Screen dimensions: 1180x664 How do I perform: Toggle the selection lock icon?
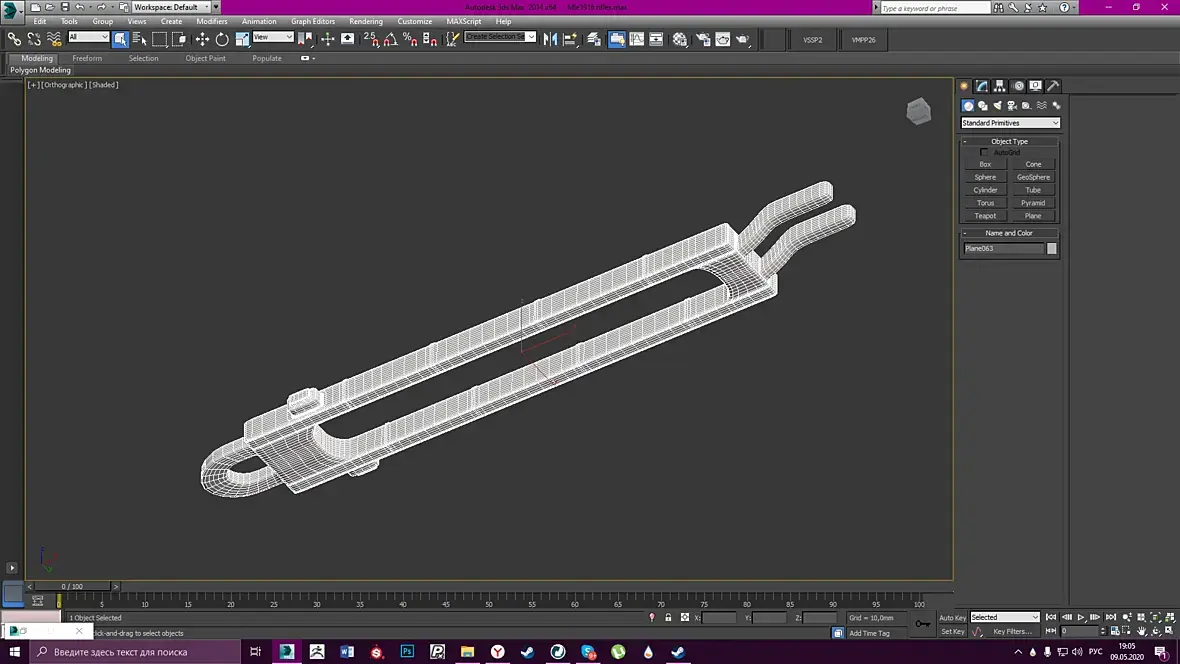[x=668, y=618]
